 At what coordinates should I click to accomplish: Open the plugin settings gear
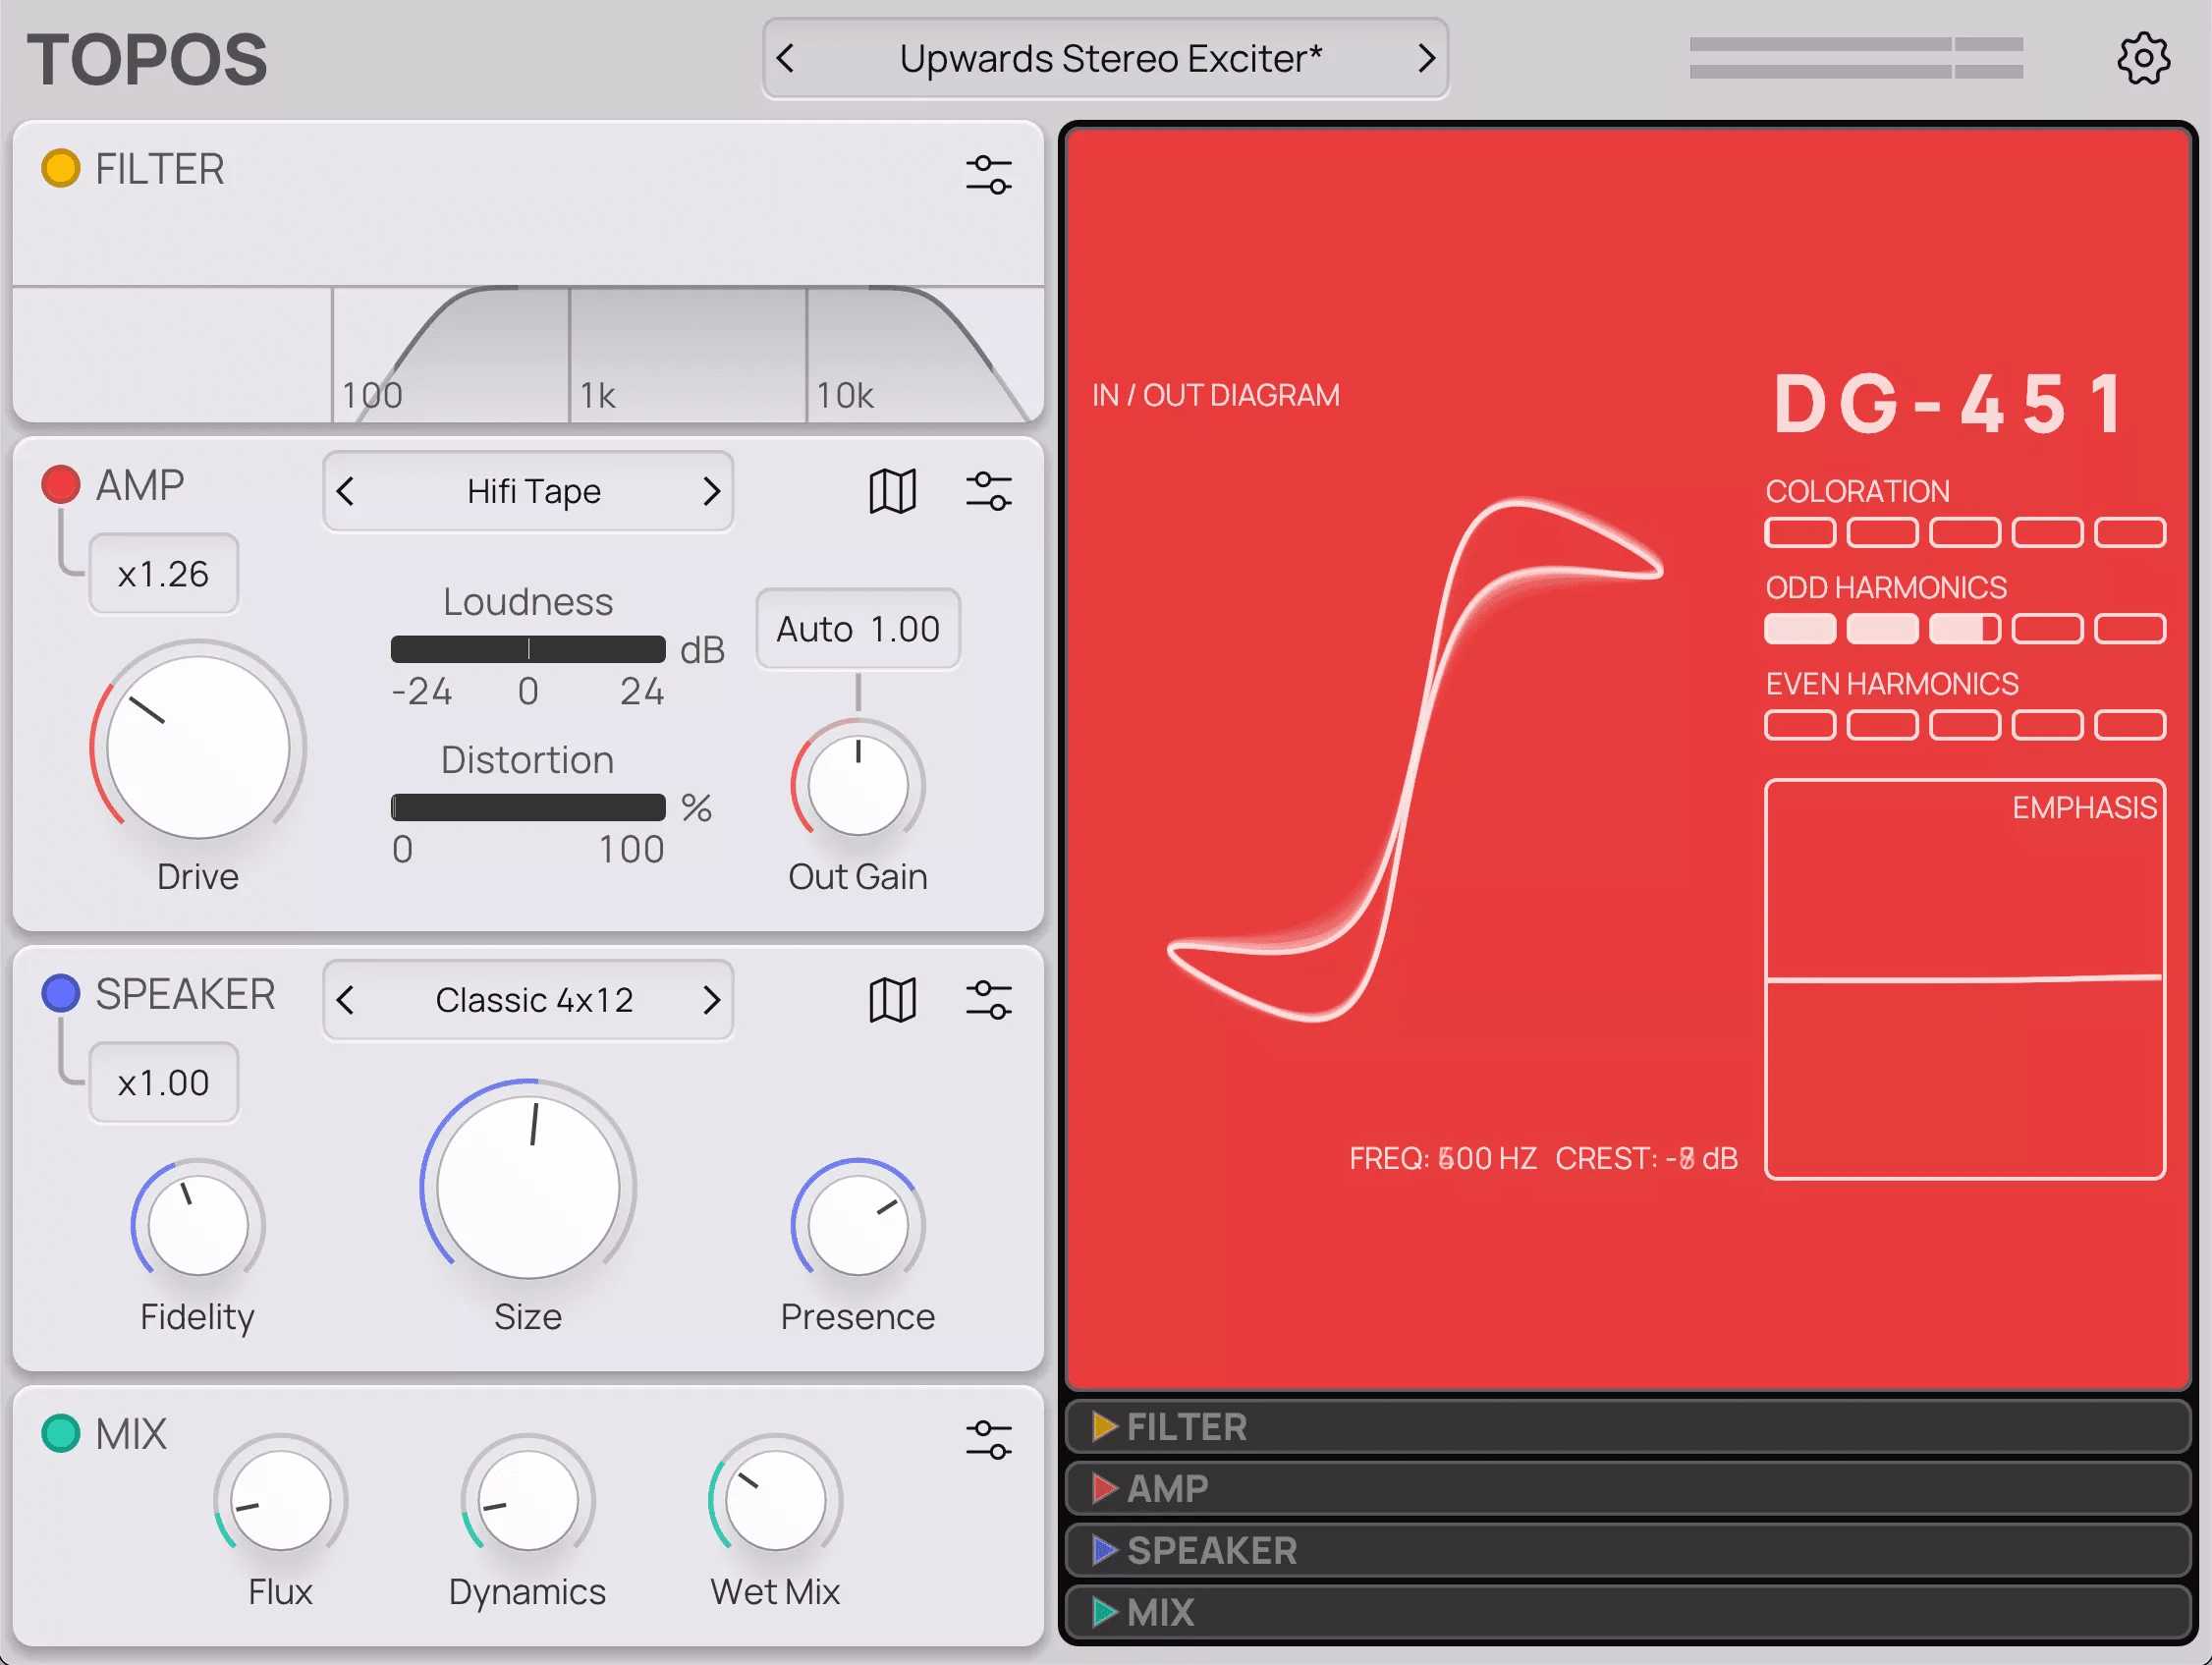click(x=2144, y=58)
